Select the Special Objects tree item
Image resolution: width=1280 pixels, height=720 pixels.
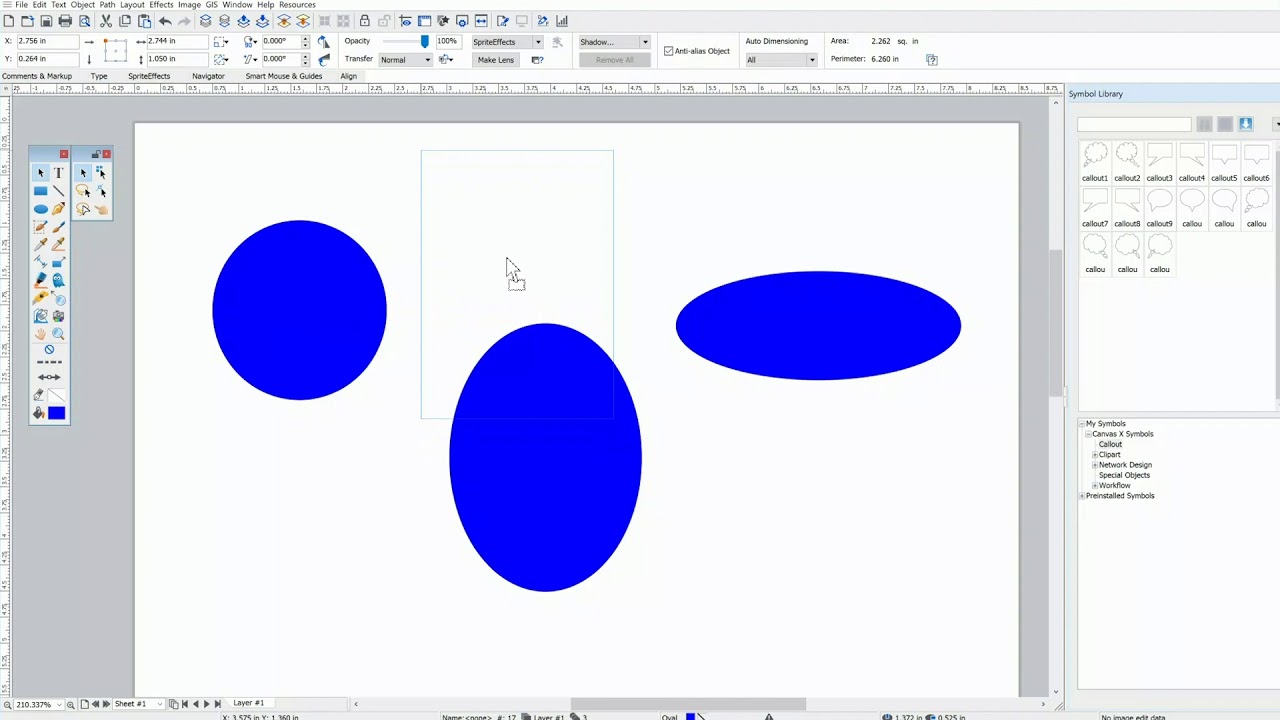1124,475
